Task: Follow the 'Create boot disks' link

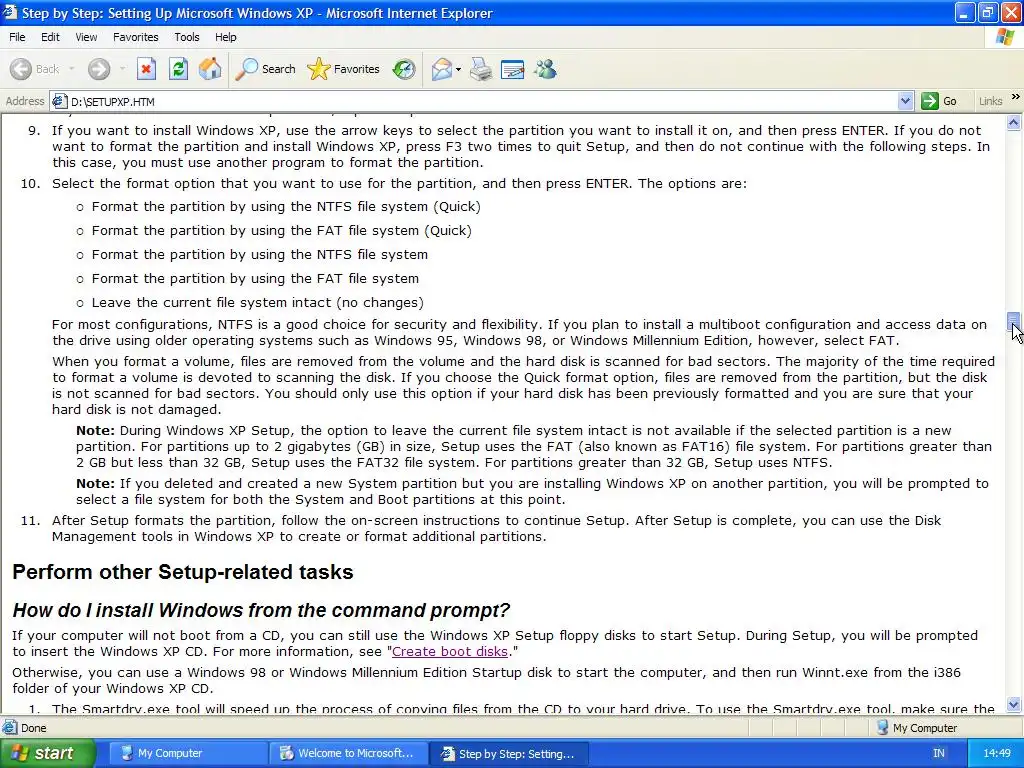Action: click(x=449, y=651)
